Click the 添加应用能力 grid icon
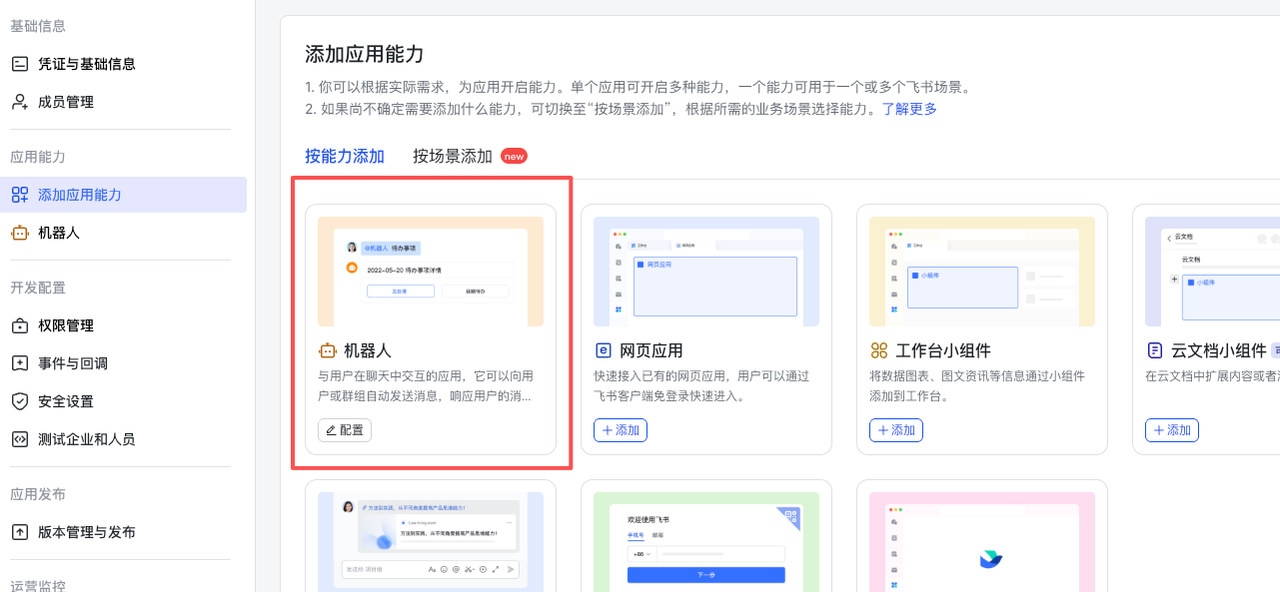The width and height of the screenshot is (1280, 592). (x=20, y=195)
